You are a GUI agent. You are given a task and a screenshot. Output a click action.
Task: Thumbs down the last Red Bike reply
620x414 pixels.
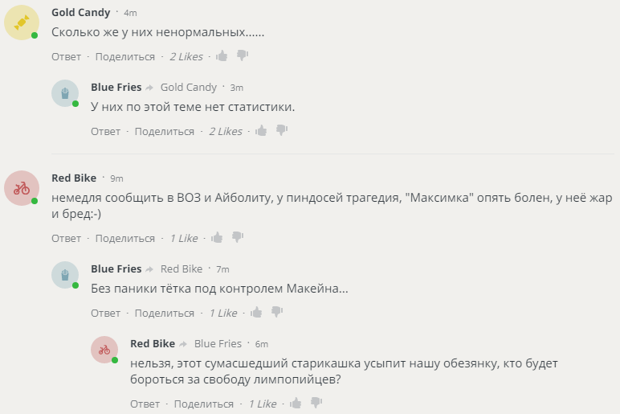[x=317, y=404]
